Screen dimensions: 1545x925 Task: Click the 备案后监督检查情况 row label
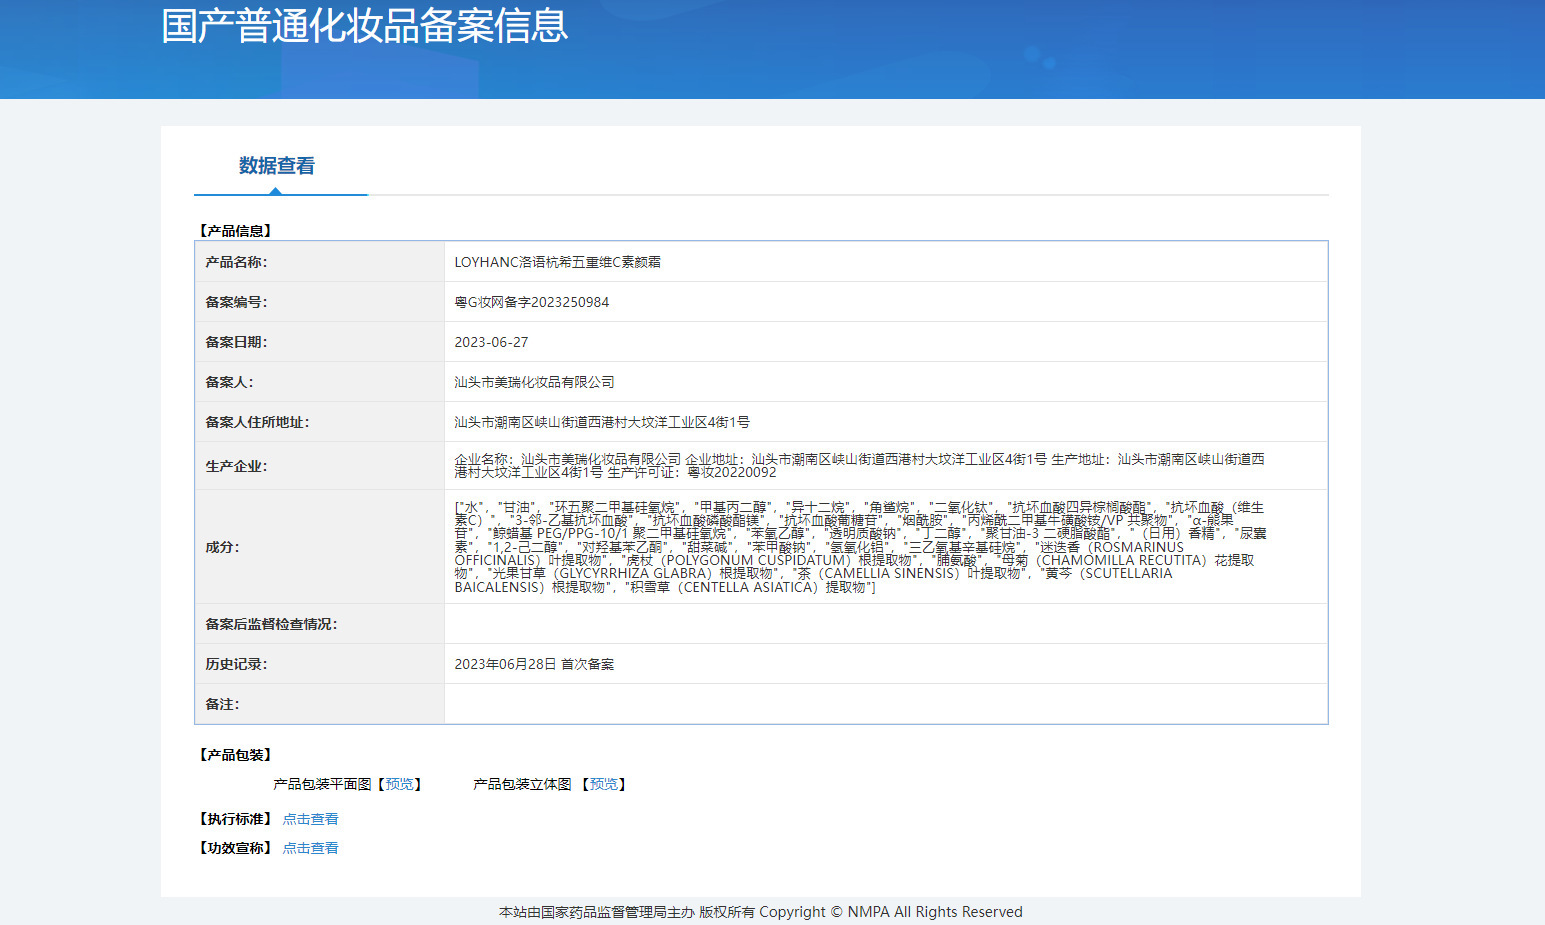point(271,624)
